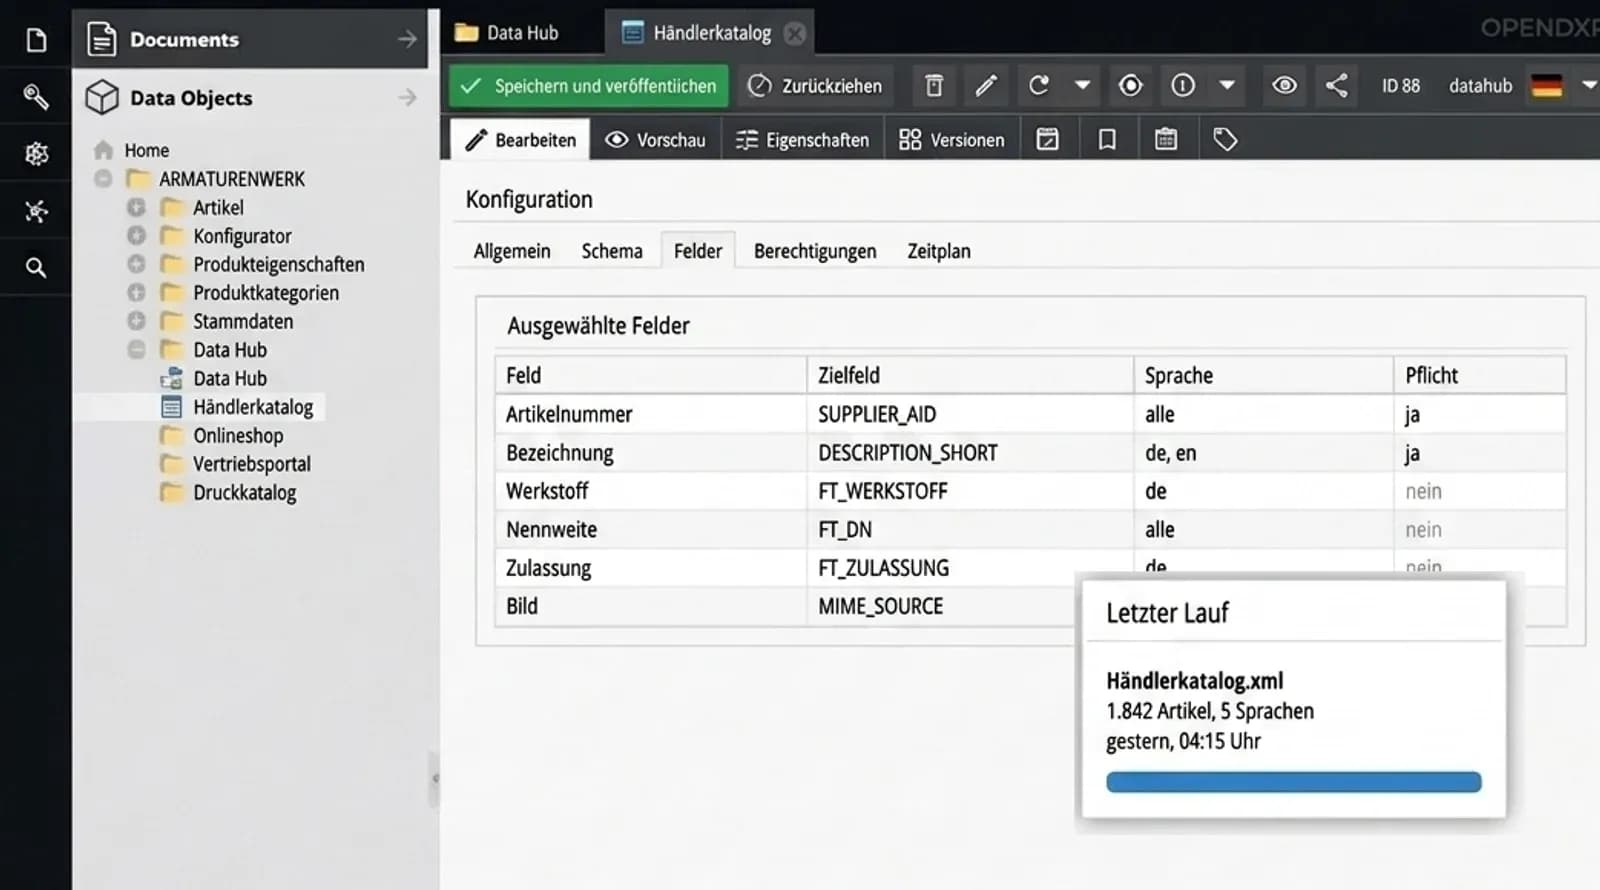Sort by the Zielfeld column header
This screenshot has width=1600, height=890.
[970, 375]
